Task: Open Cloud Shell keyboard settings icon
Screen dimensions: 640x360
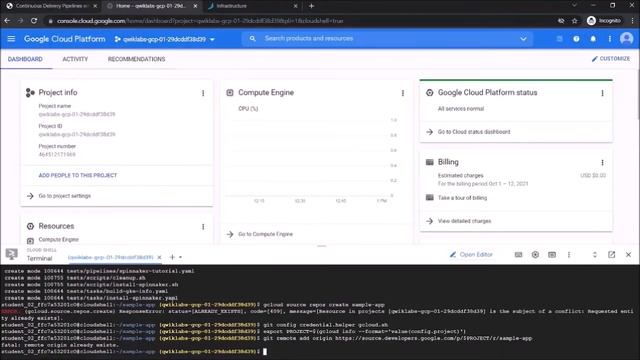Action: 518,255
